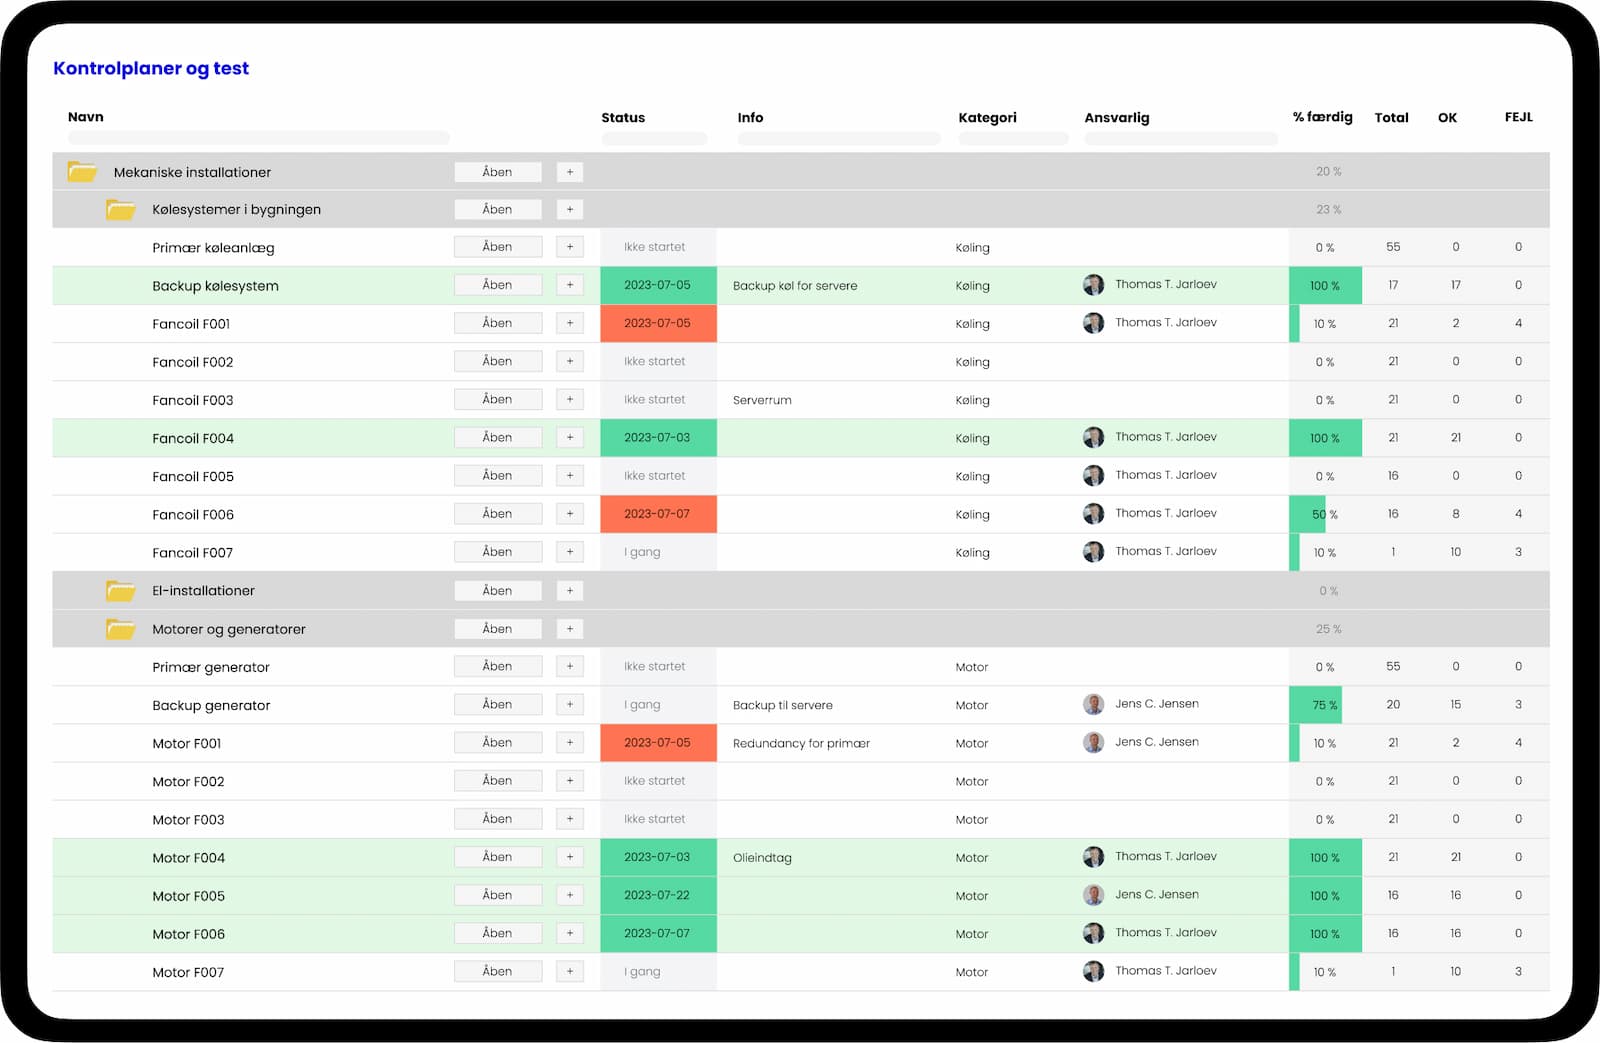1600x1043 pixels.
Task: Click plus button on Fancoil F004 row
Action: click(x=570, y=437)
